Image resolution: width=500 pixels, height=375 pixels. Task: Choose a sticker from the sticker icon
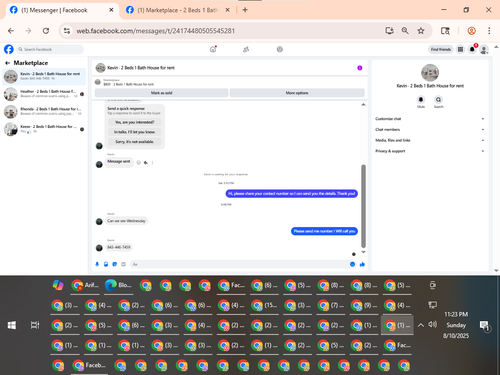[115, 264]
